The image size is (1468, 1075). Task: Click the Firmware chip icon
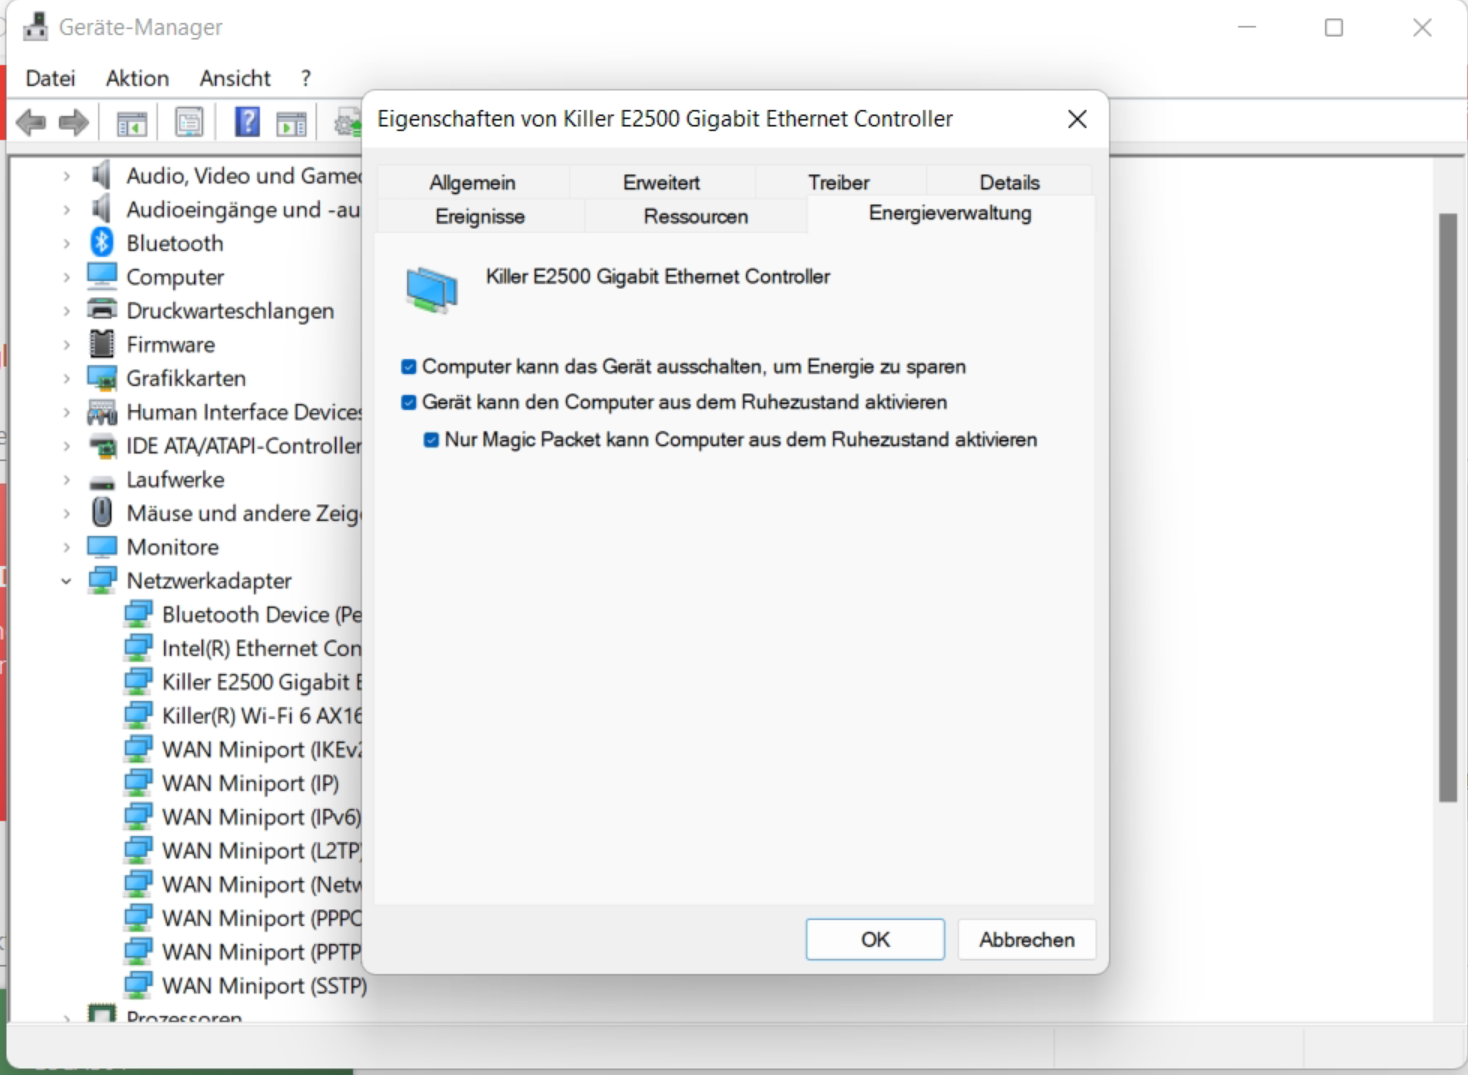(x=102, y=344)
